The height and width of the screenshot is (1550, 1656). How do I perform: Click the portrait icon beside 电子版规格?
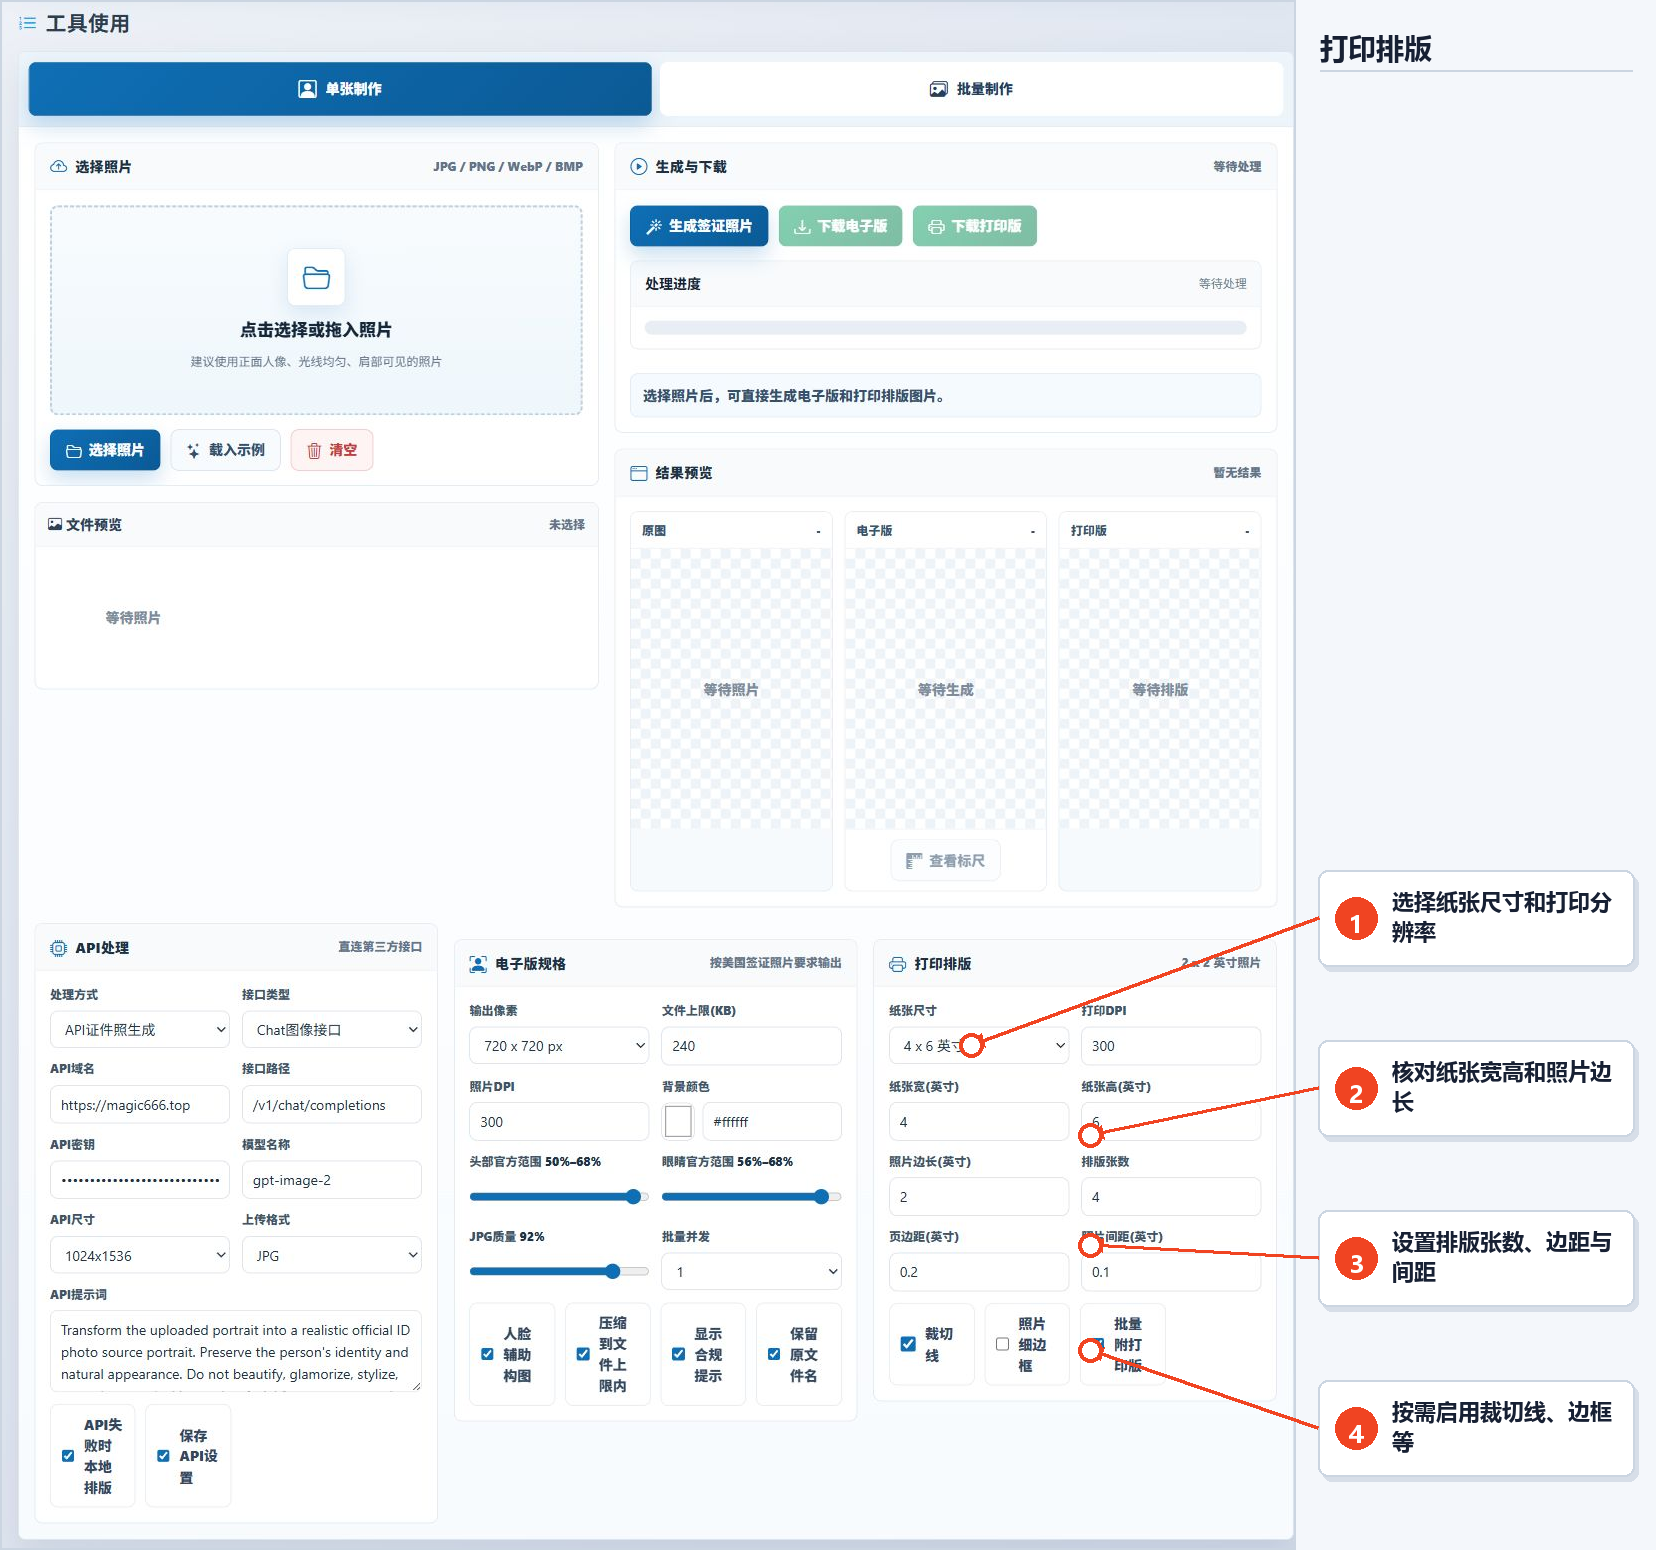coord(479,964)
